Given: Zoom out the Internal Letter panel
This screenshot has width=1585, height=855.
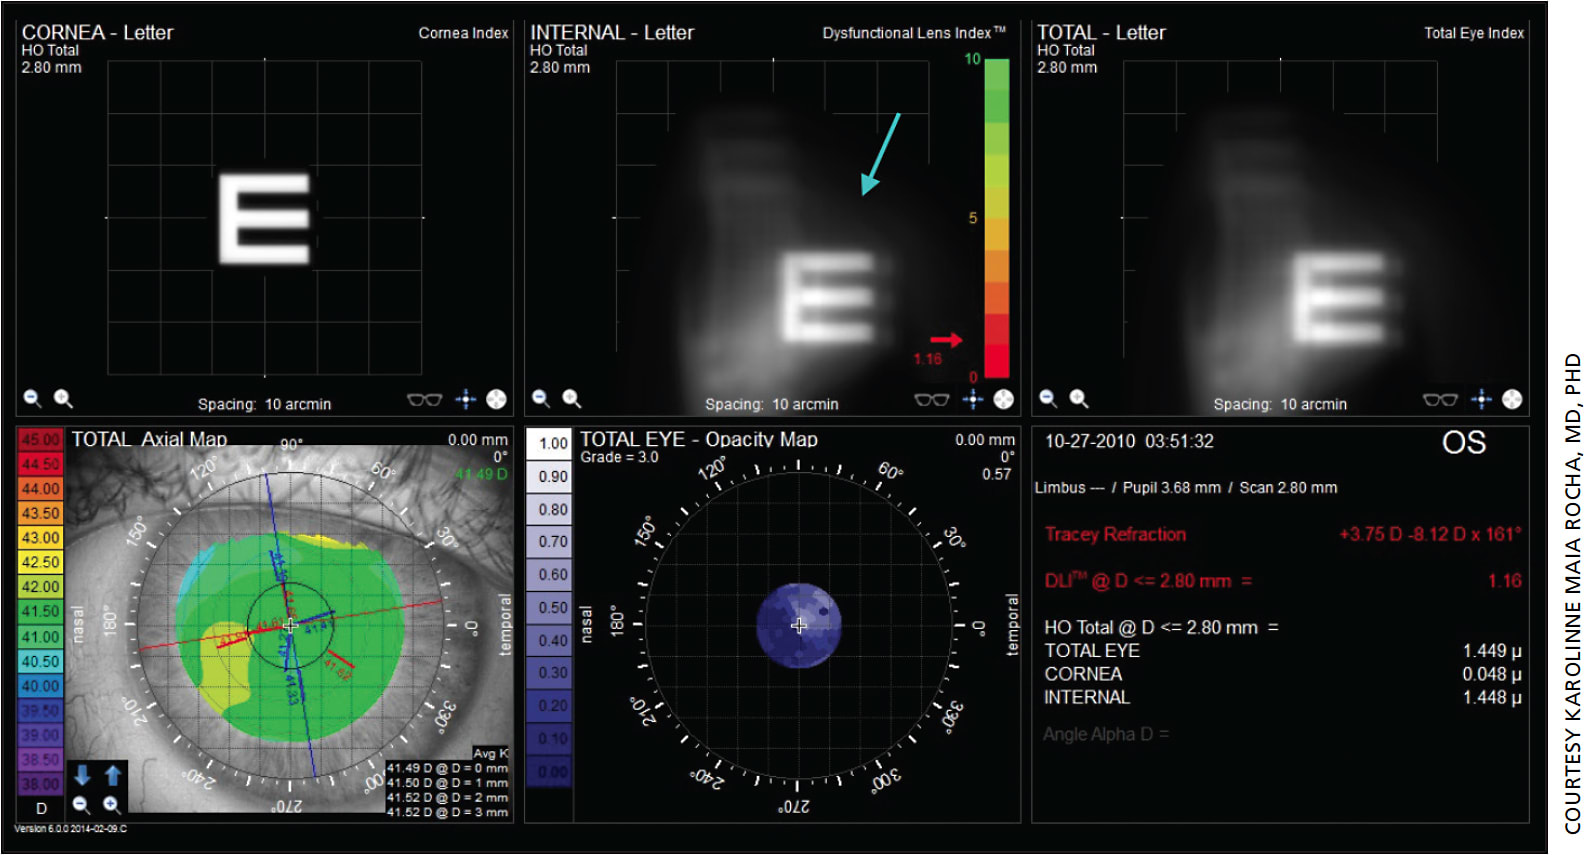Looking at the screenshot, I should coord(541,398).
